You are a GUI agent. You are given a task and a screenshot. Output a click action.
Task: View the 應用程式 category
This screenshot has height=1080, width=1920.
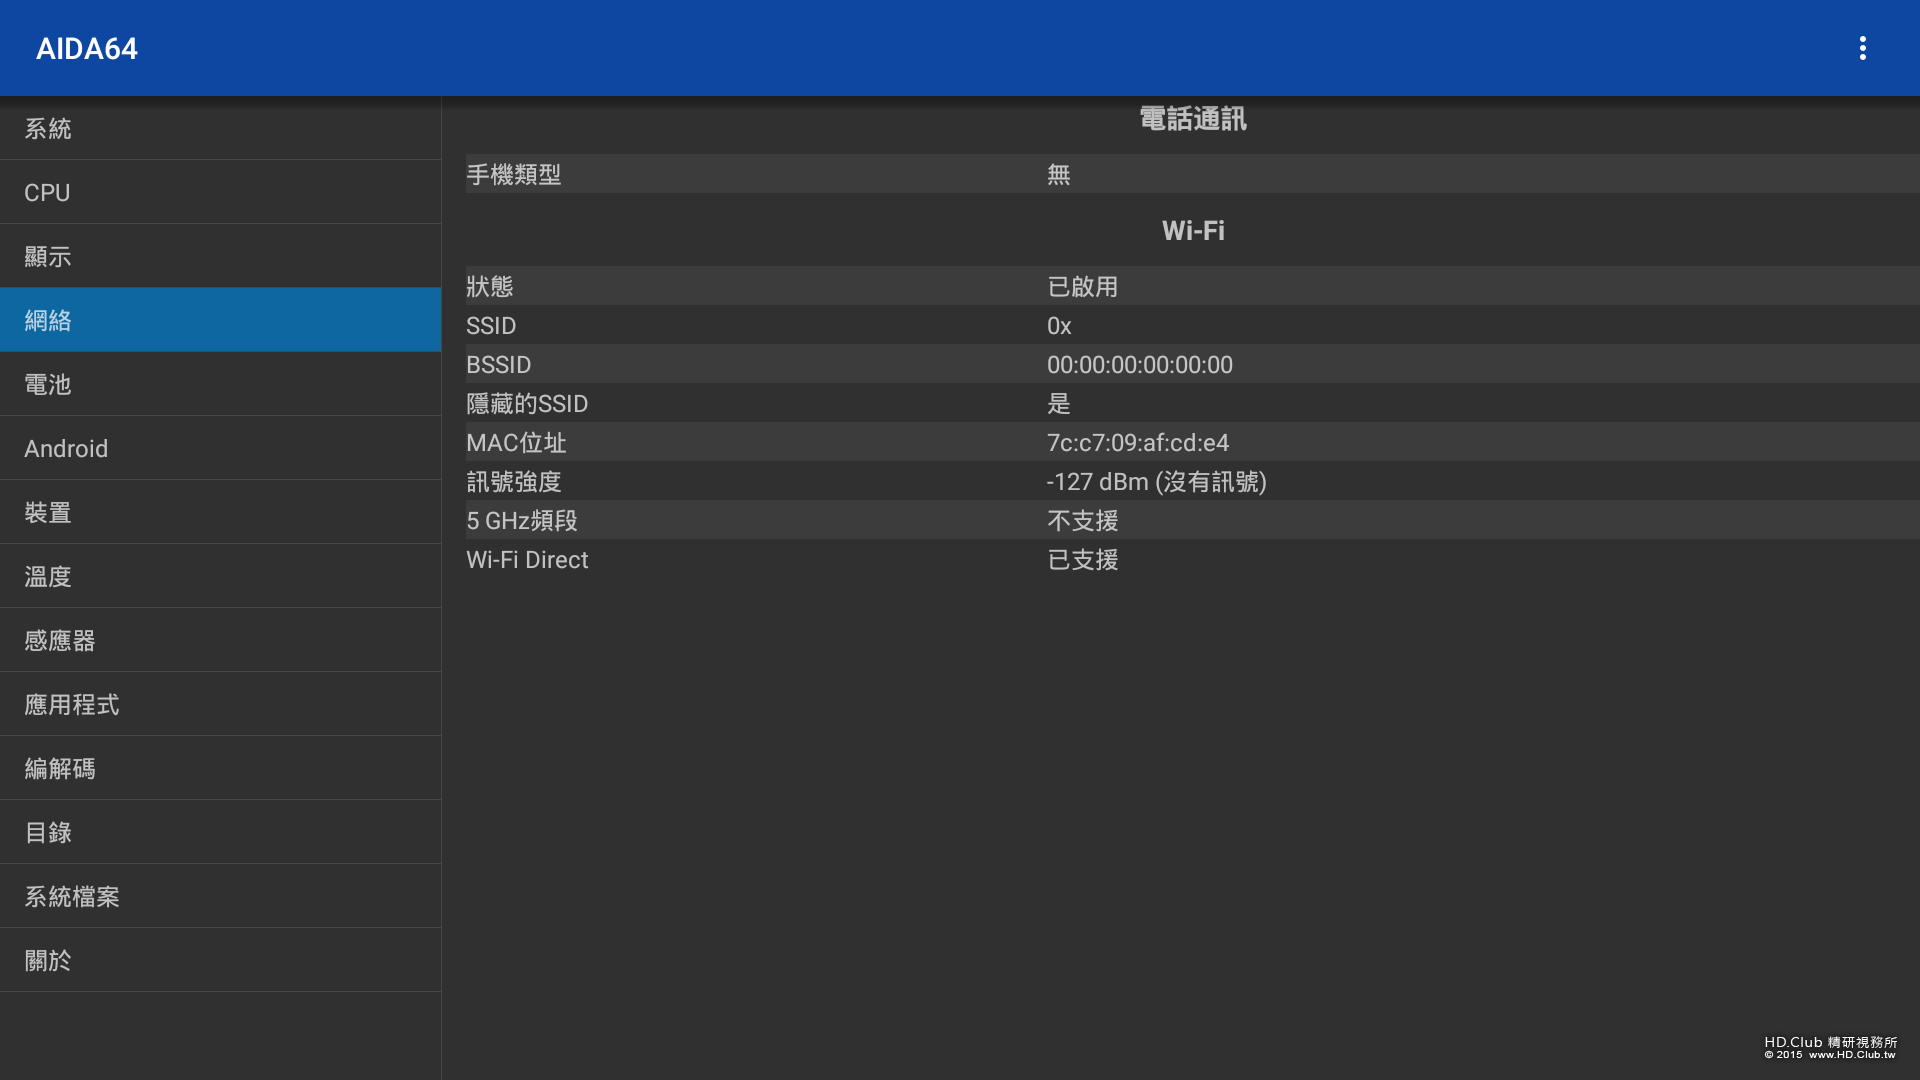point(220,704)
